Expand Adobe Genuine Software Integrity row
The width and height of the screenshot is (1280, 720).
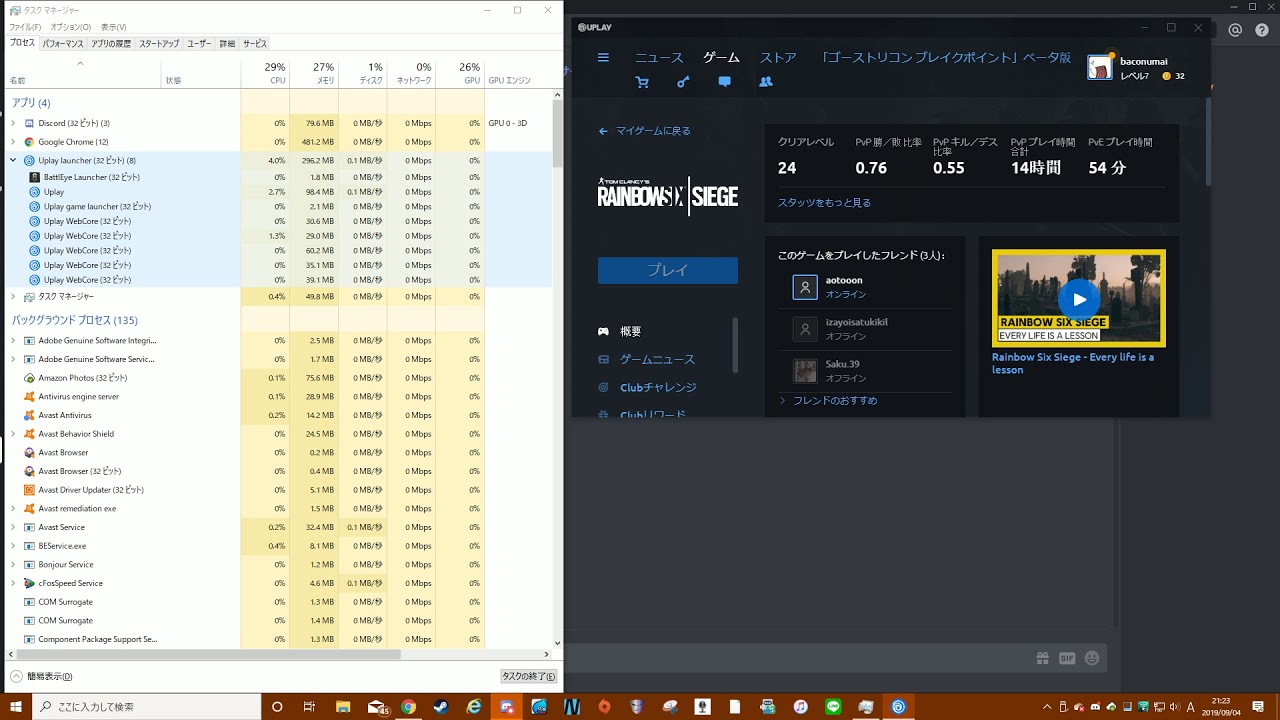[x=13, y=341]
